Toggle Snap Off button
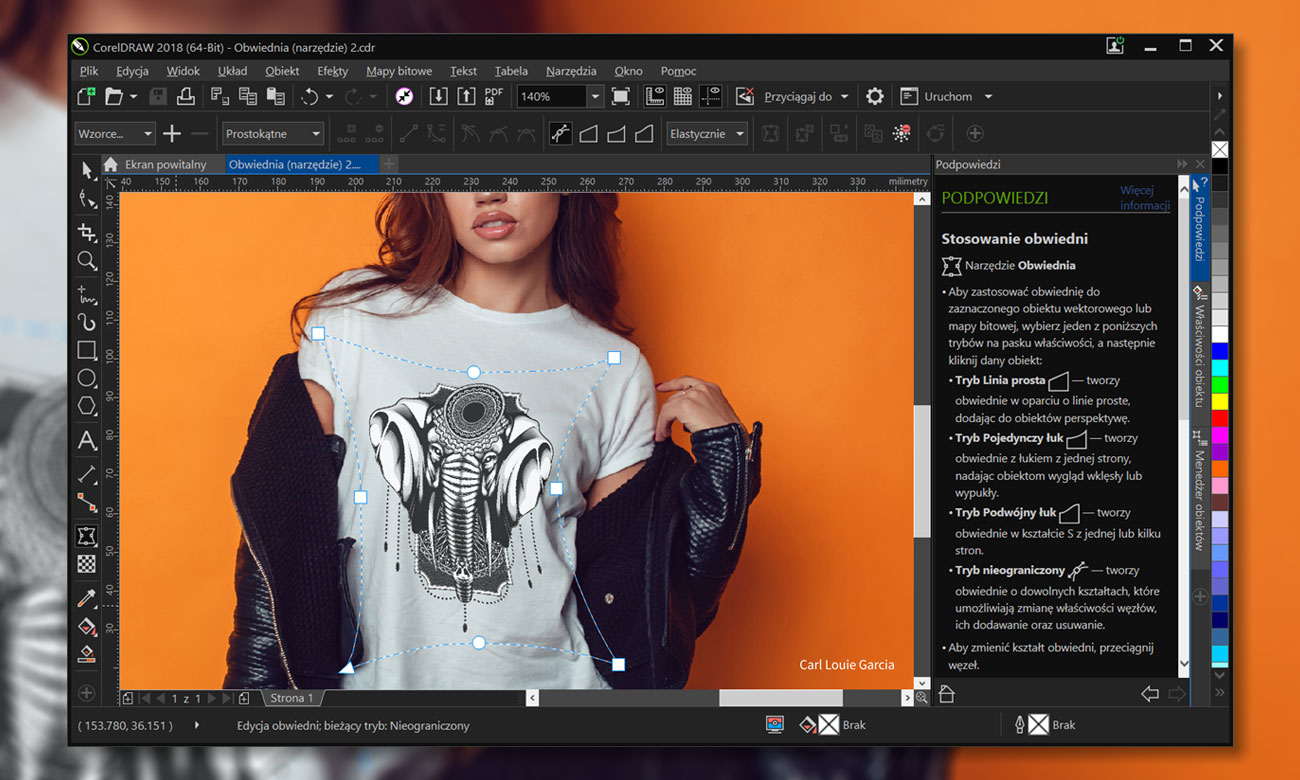This screenshot has width=1300, height=780. (x=745, y=96)
